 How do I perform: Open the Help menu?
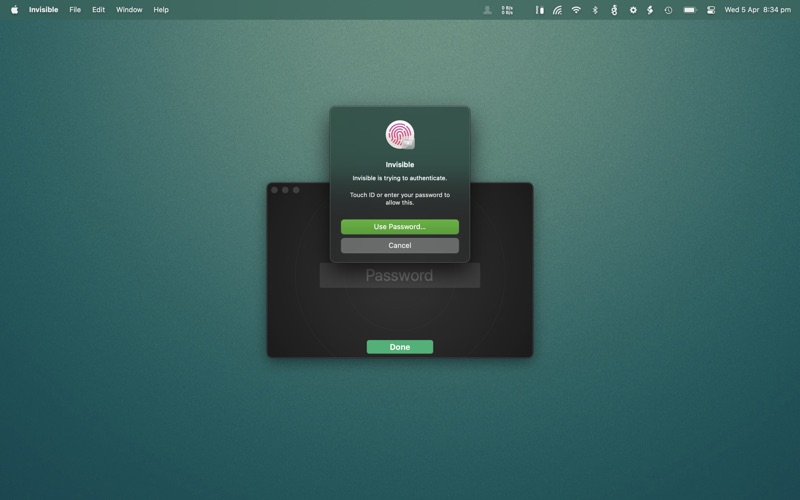(x=161, y=10)
